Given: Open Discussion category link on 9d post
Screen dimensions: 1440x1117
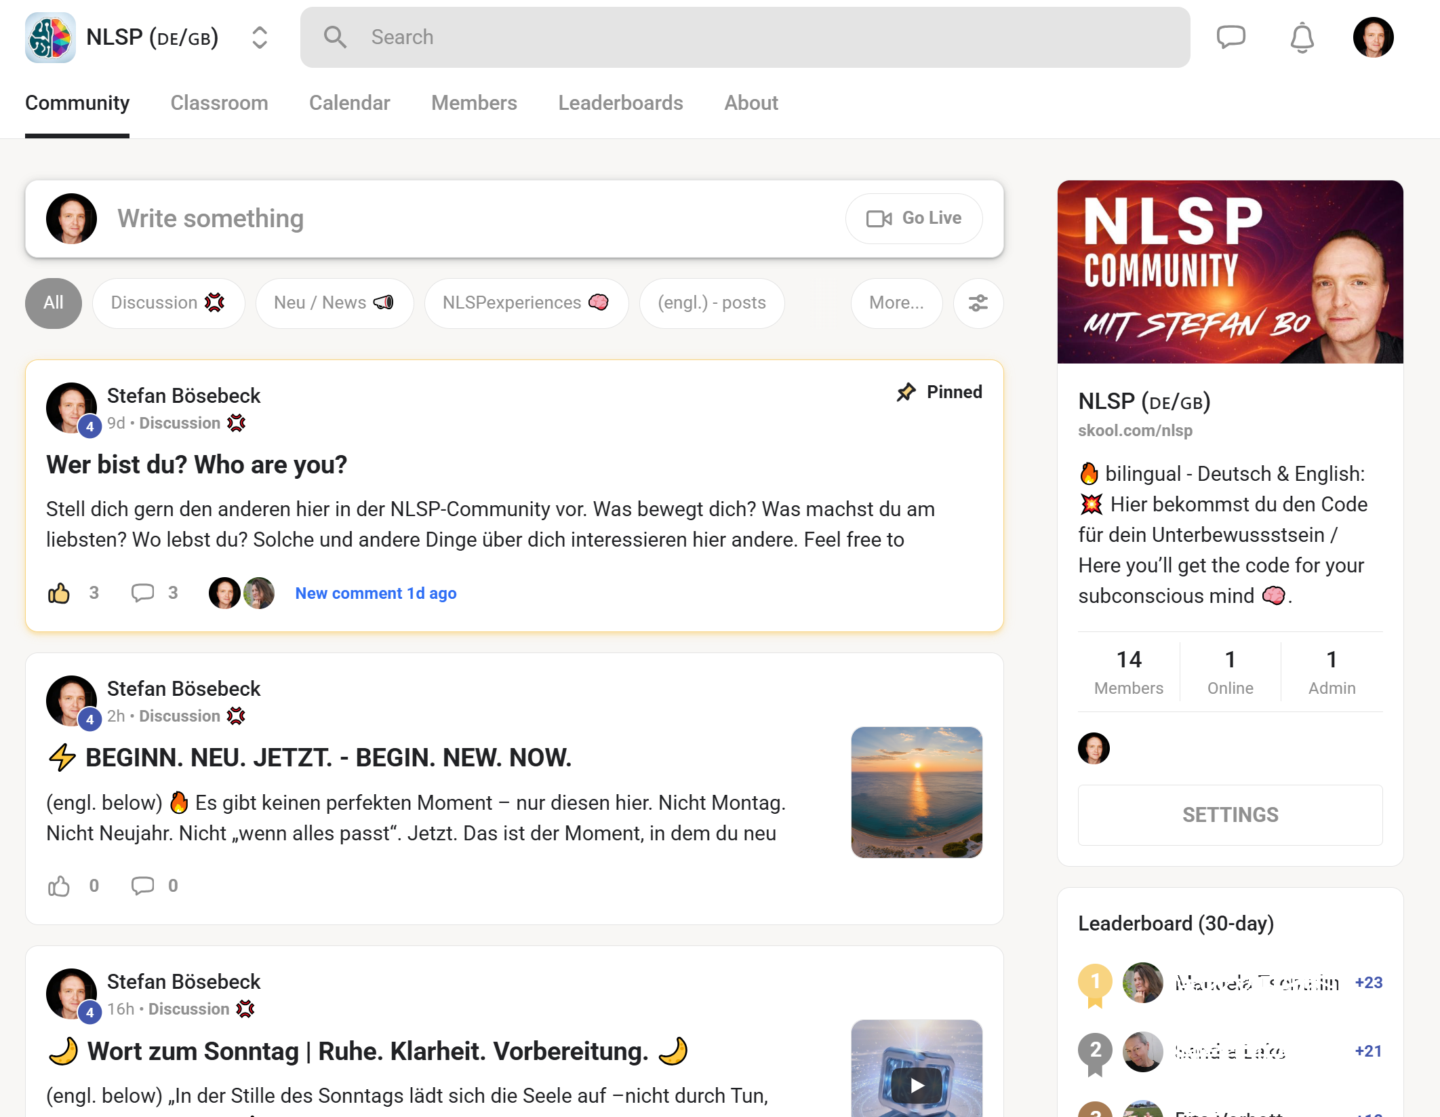Looking at the screenshot, I should click(192, 423).
